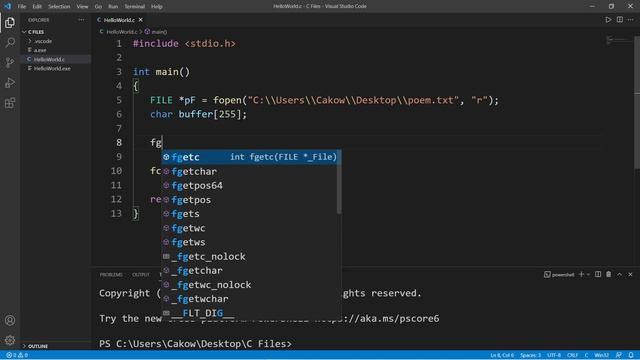Open the View menu
640x360 pixels.
click(82, 7)
